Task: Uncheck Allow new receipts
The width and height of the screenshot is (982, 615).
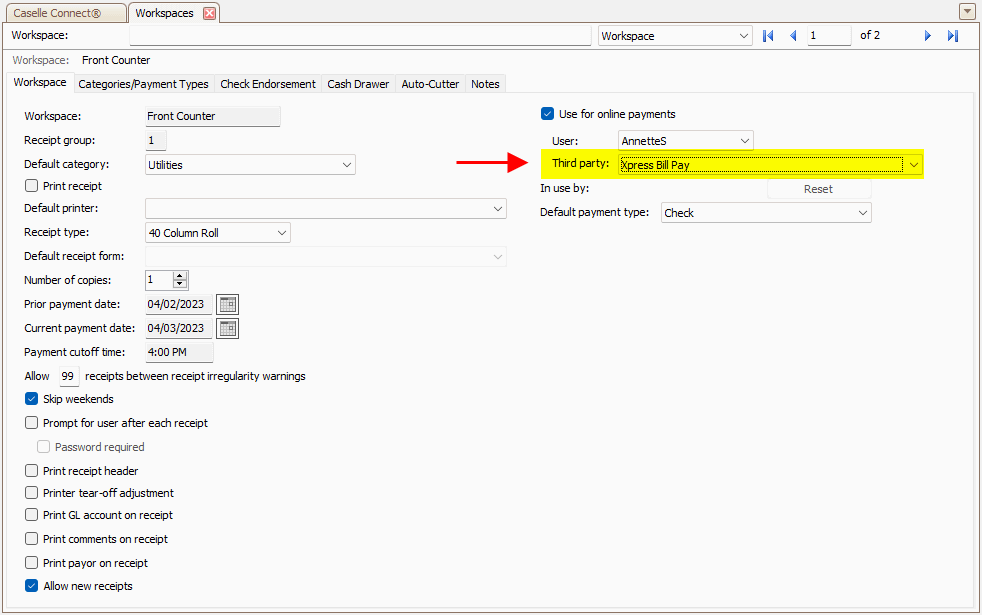Action: [31, 586]
